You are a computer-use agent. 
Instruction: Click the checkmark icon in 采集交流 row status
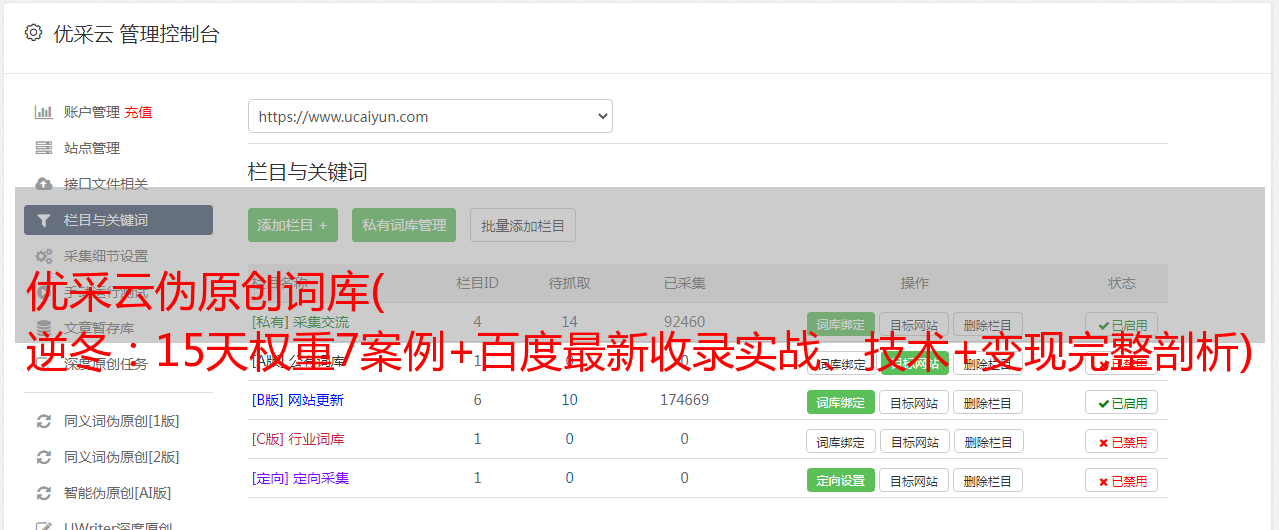click(x=1103, y=325)
